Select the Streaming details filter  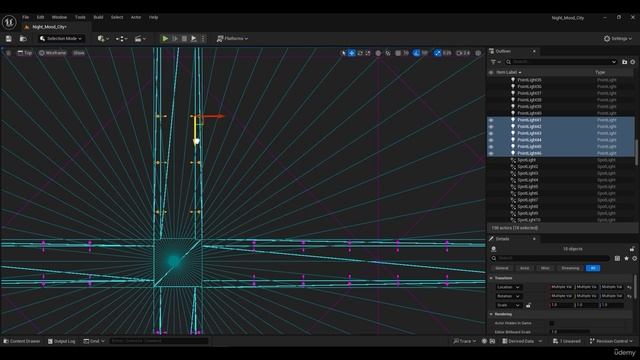point(570,268)
